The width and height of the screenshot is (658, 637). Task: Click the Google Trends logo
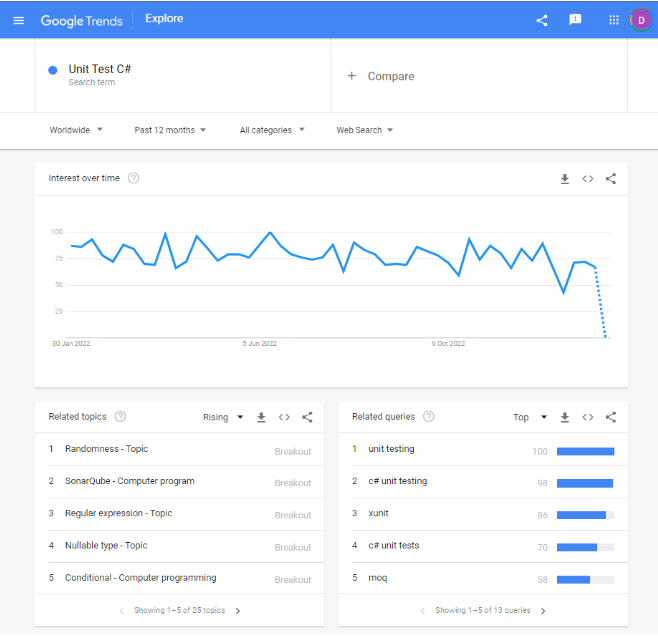point(81,21)
